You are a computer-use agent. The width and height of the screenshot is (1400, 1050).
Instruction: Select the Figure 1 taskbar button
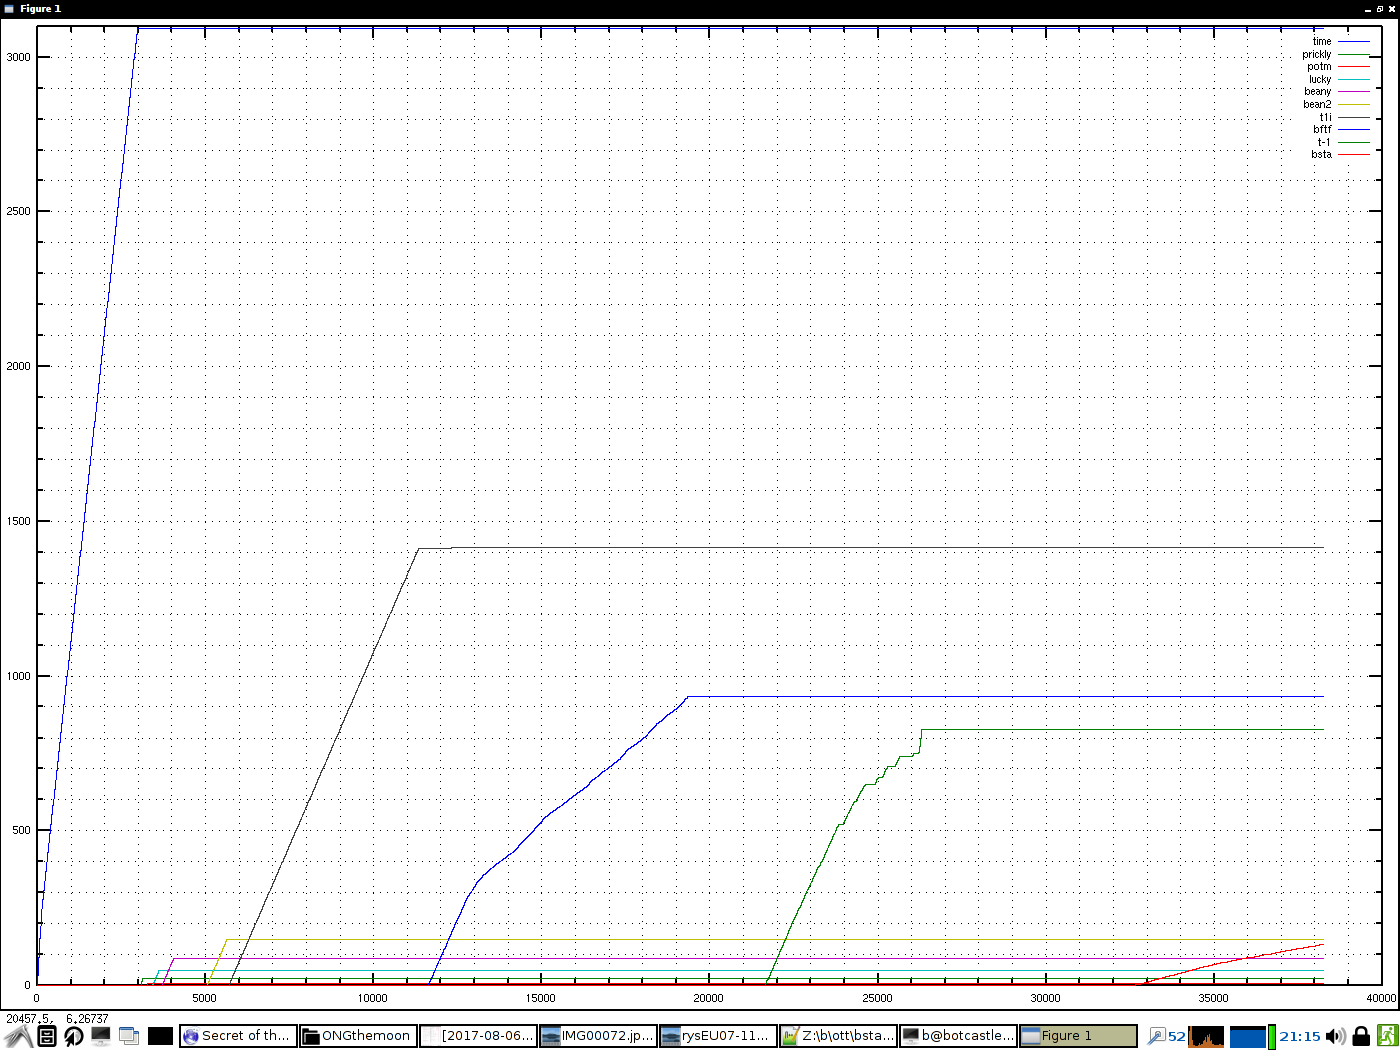tap(1078, 1036)
